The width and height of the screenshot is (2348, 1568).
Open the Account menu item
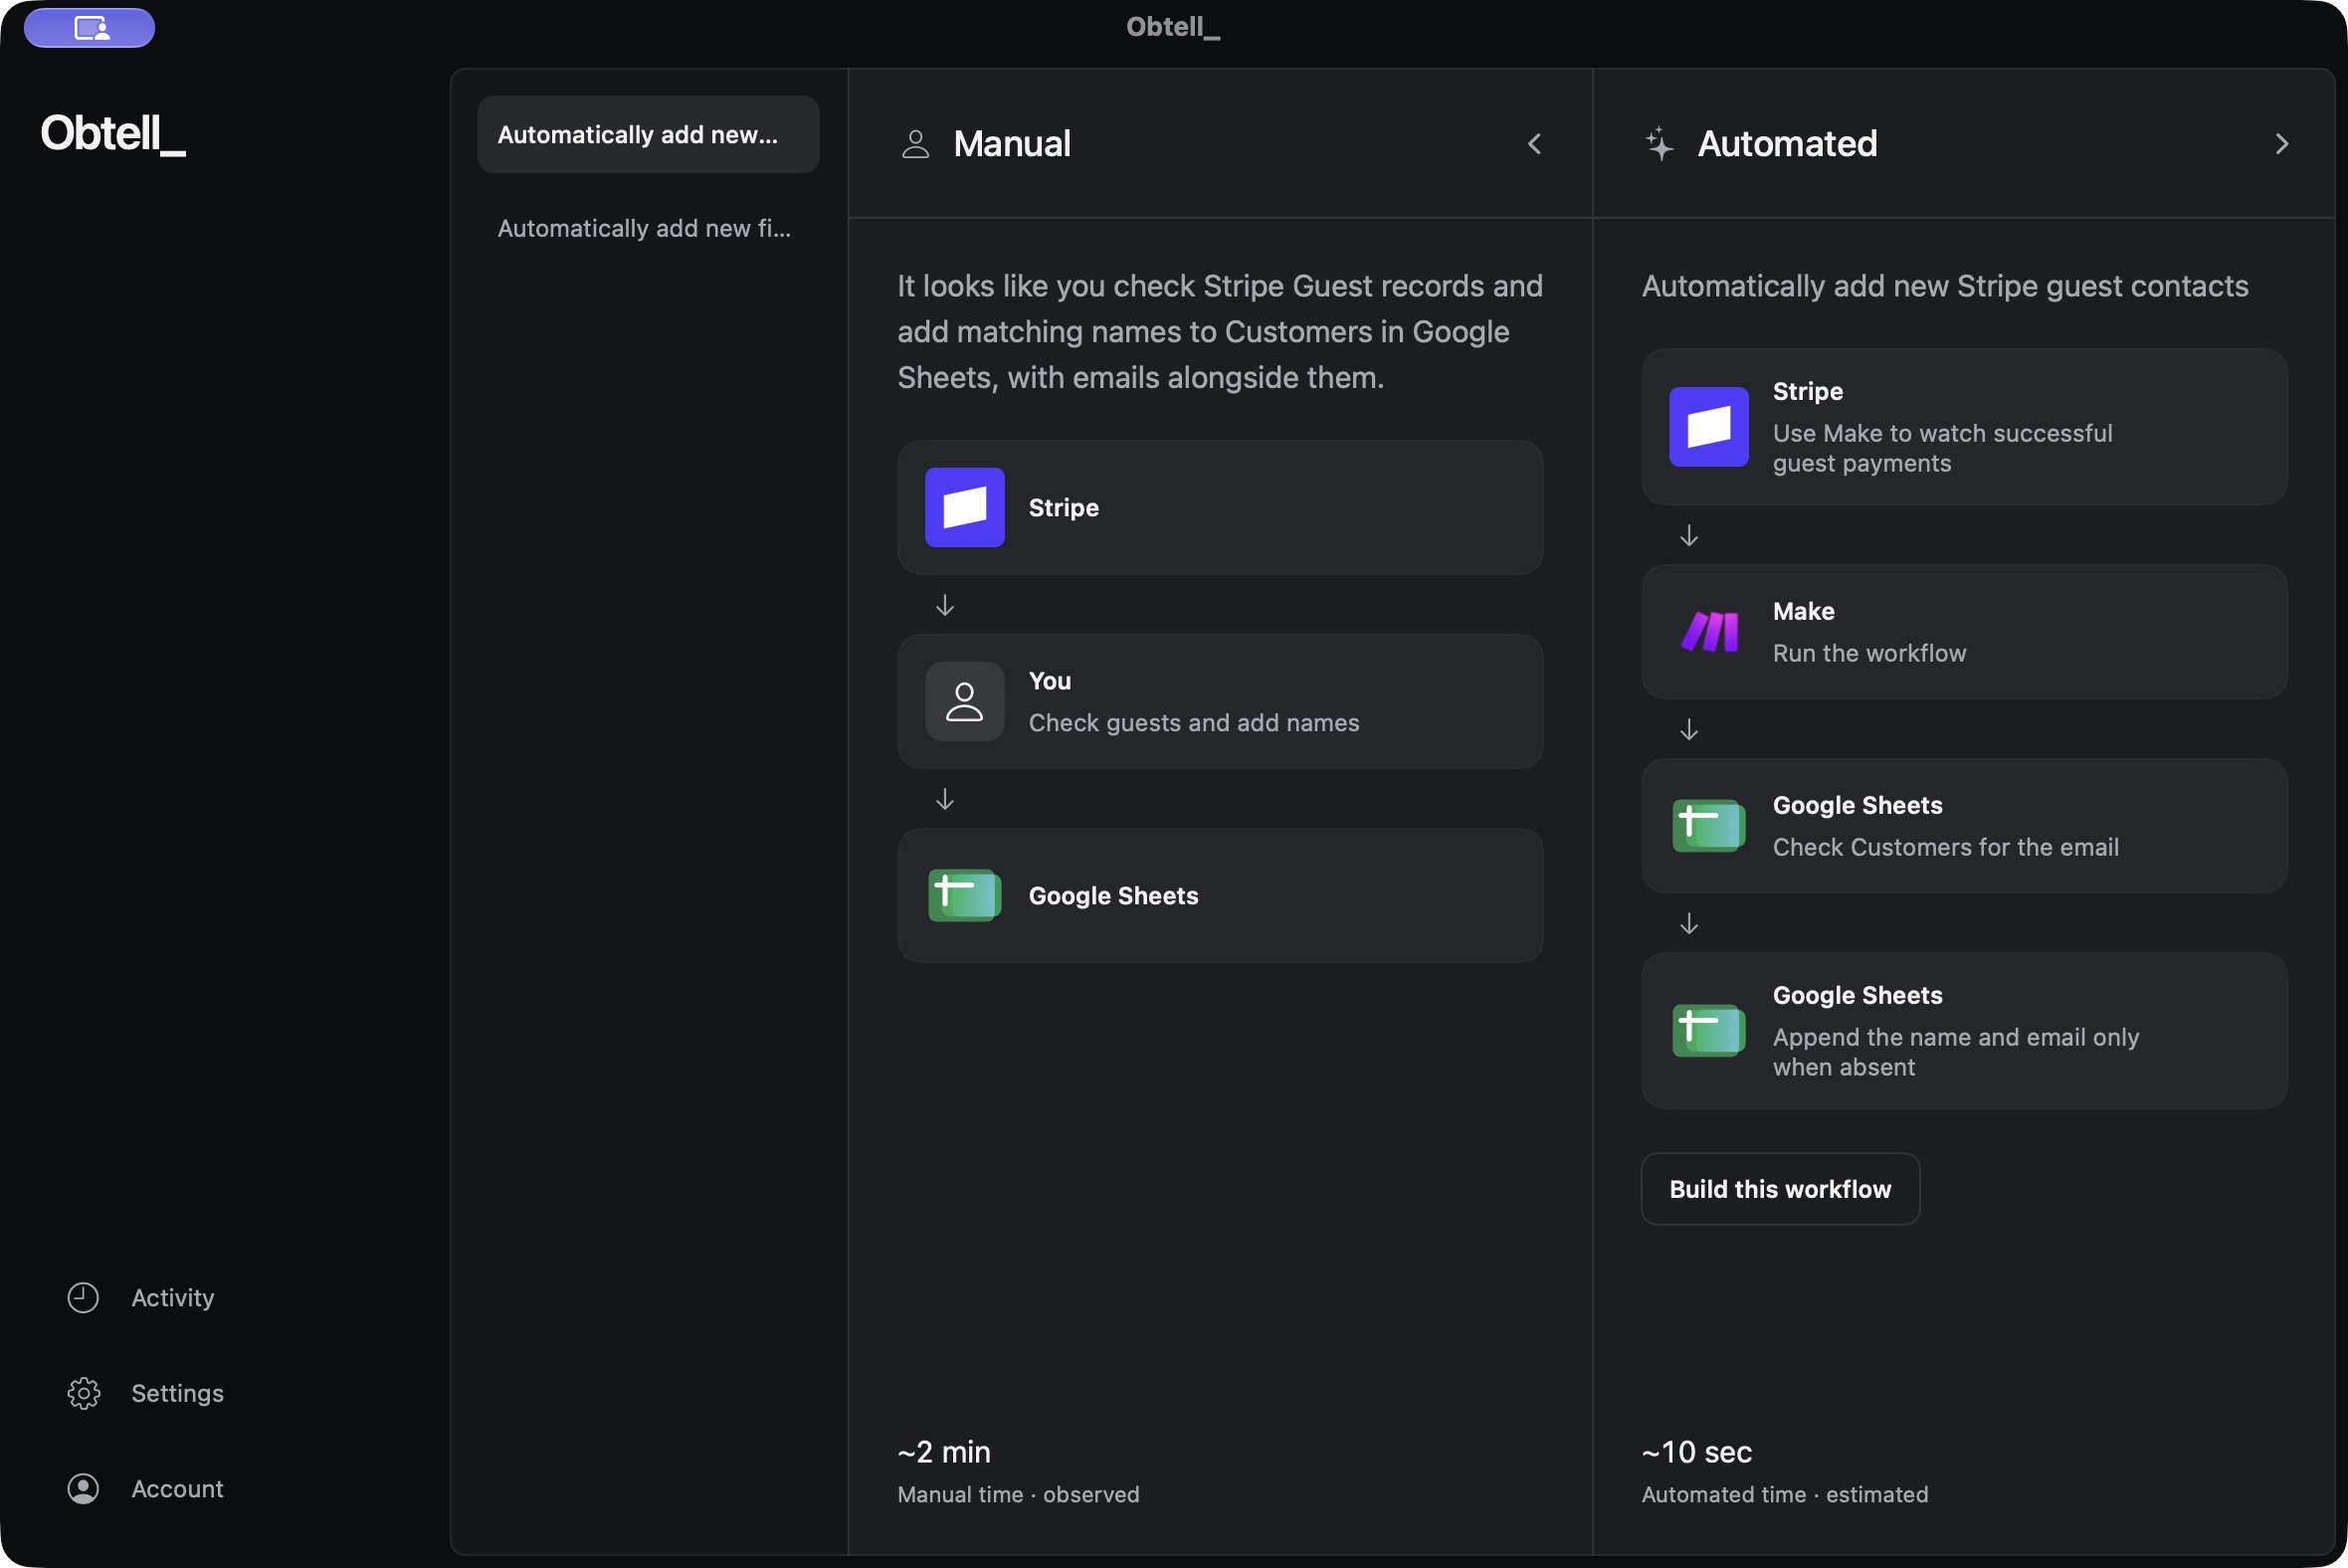pos(177,1488)
